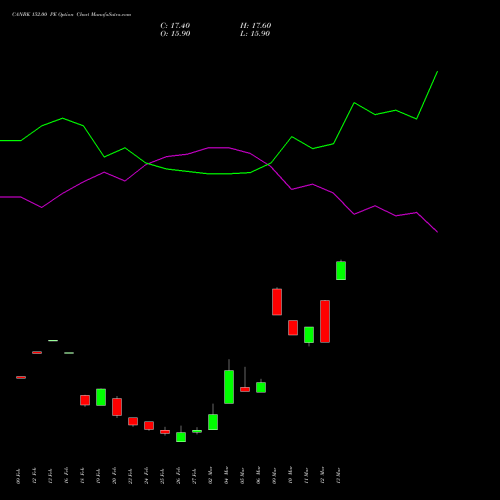Select the high value 'H: 17.60'
The image size is (500, 500).
[x=255, y=26]
